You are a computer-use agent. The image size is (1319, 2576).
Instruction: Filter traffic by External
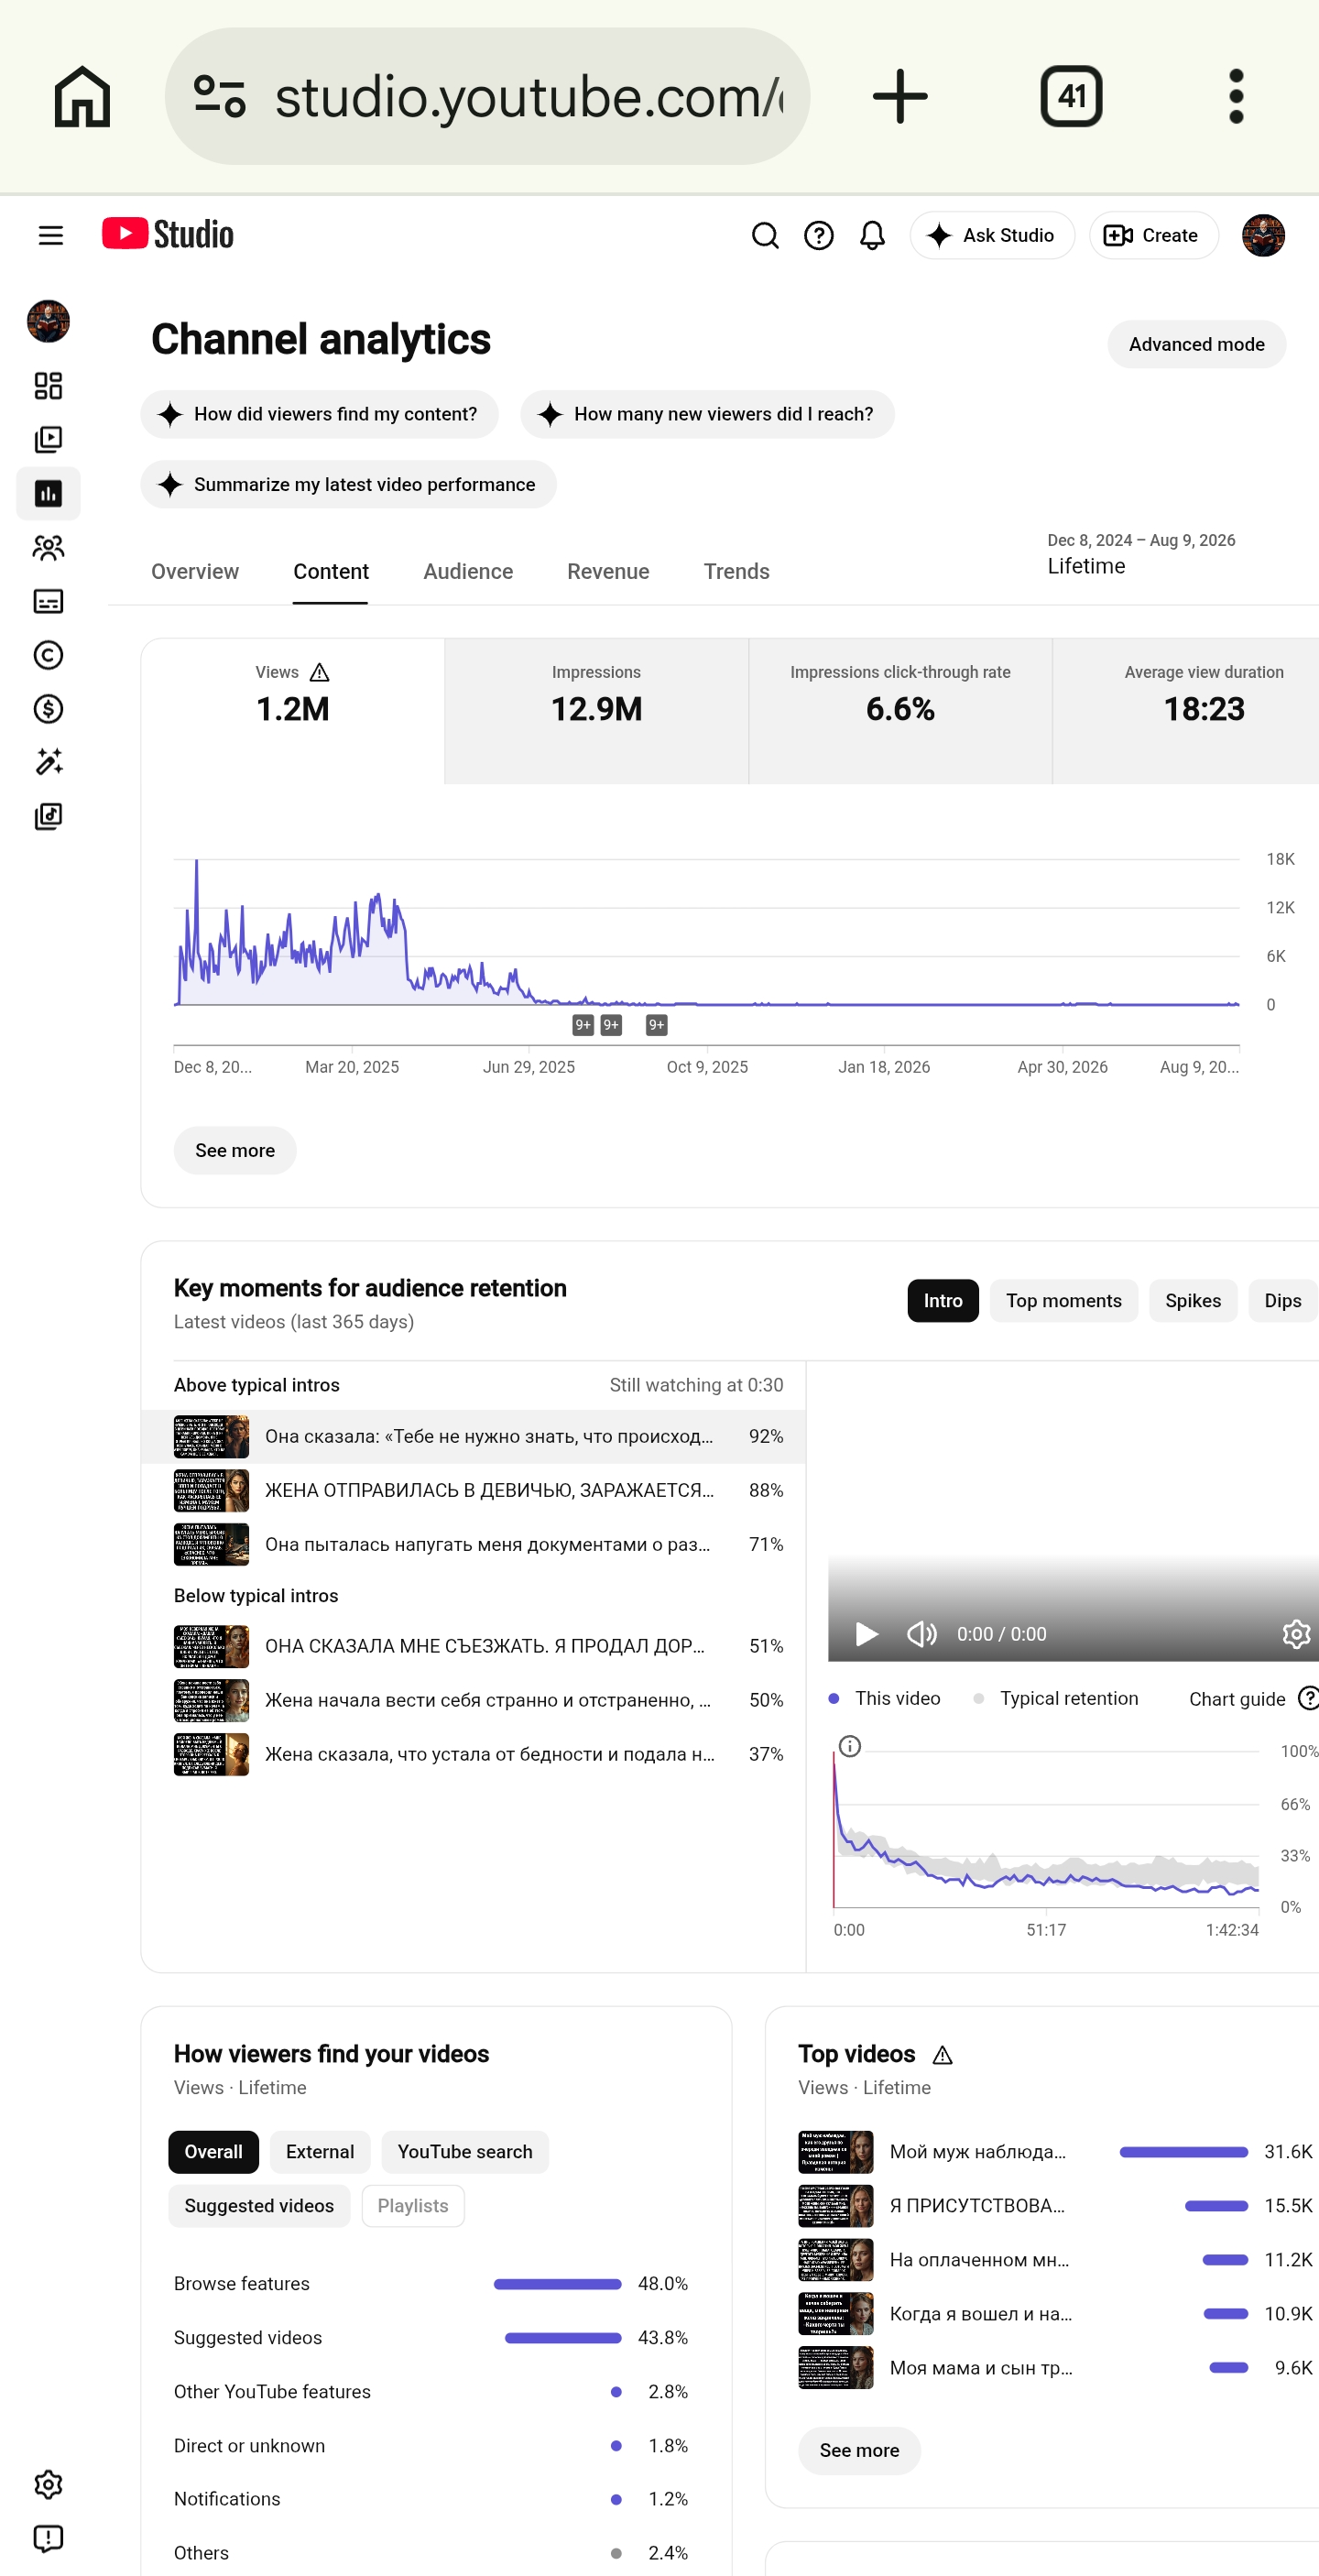(320, 2152)
